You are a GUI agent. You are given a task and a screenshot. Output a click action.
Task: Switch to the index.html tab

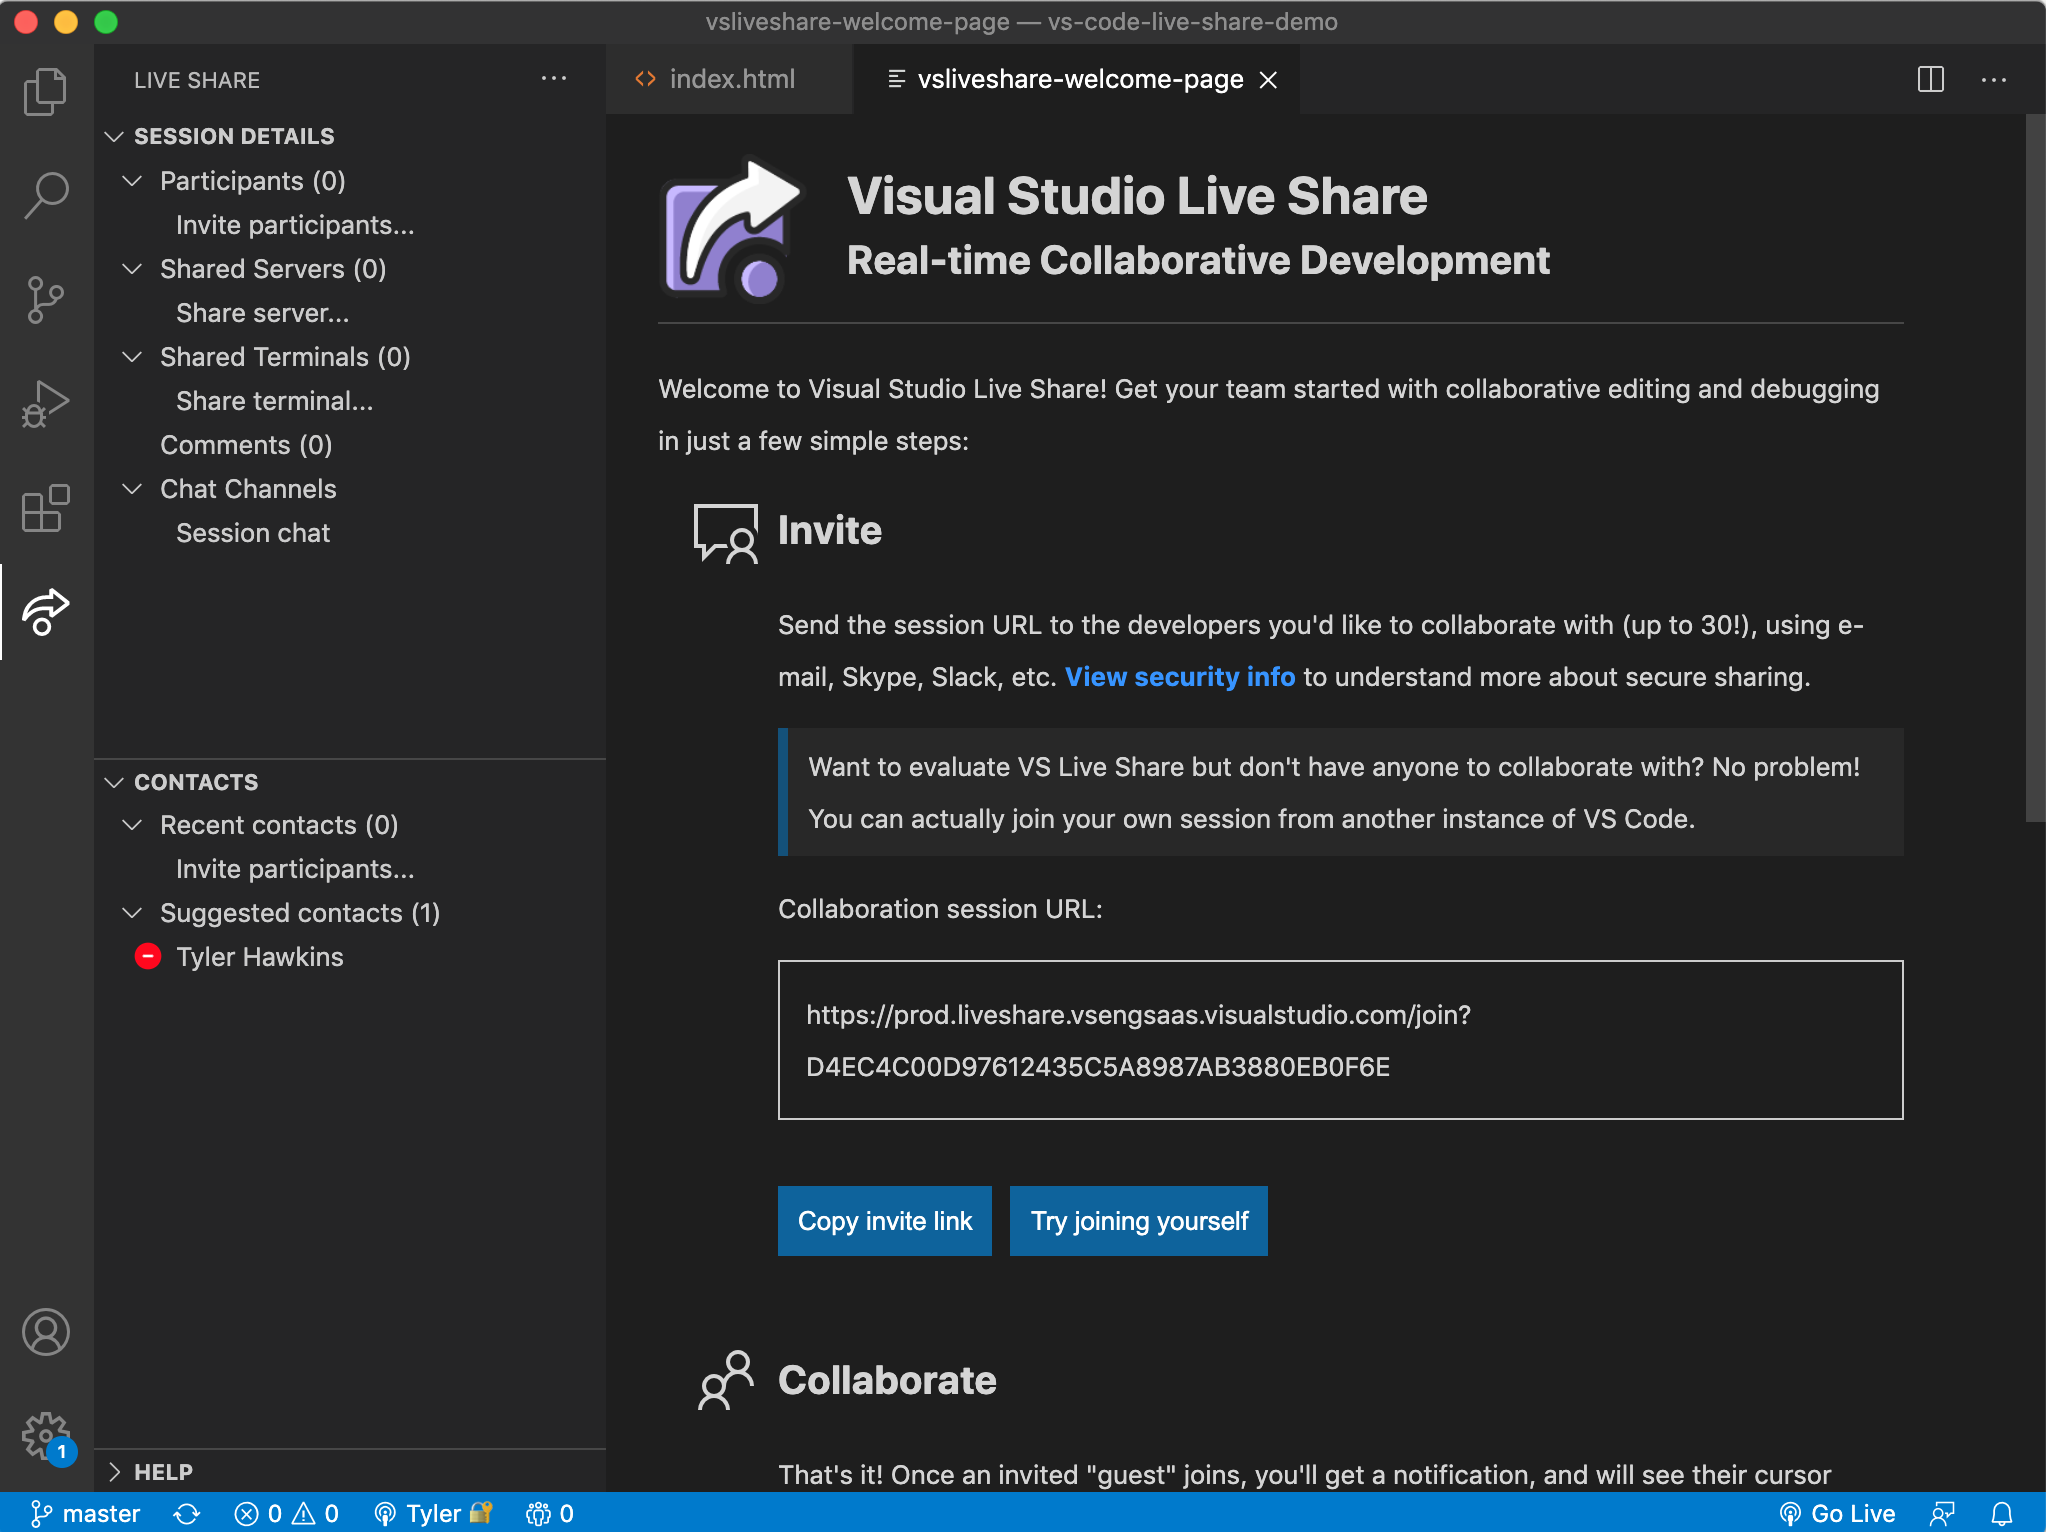point(731,79)
